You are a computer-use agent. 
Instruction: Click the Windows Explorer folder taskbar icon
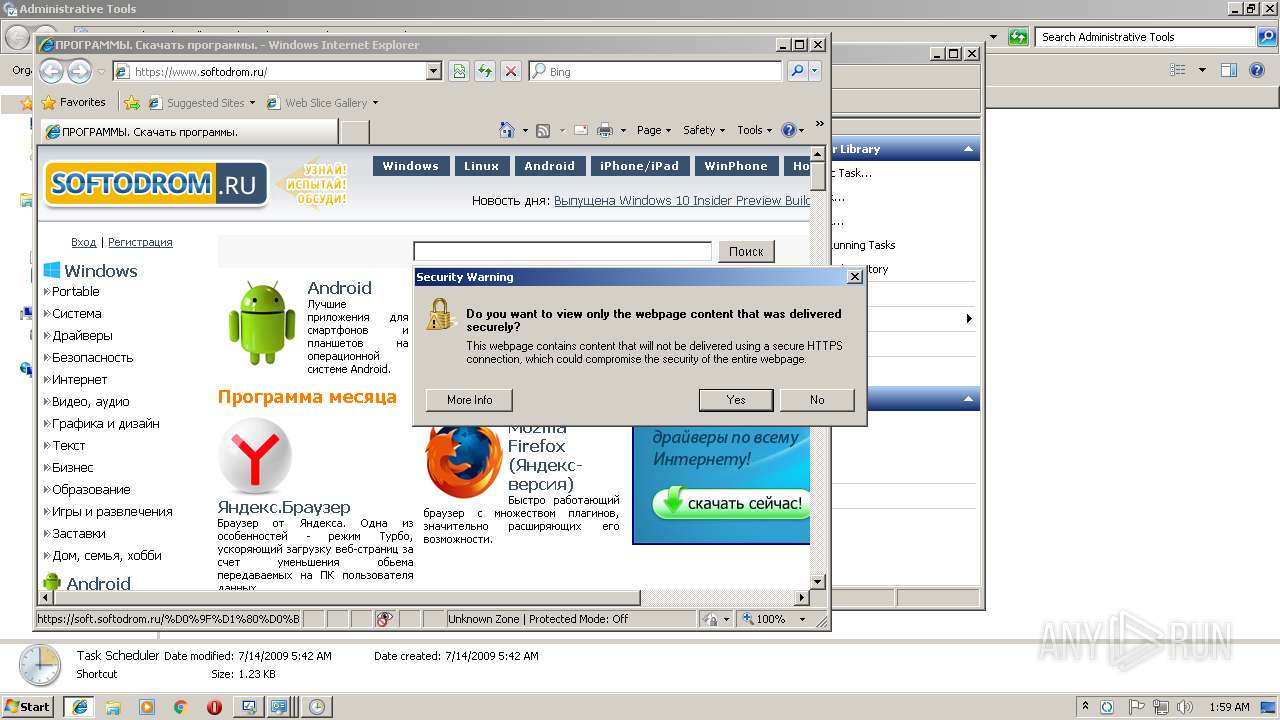pos(113,706)
